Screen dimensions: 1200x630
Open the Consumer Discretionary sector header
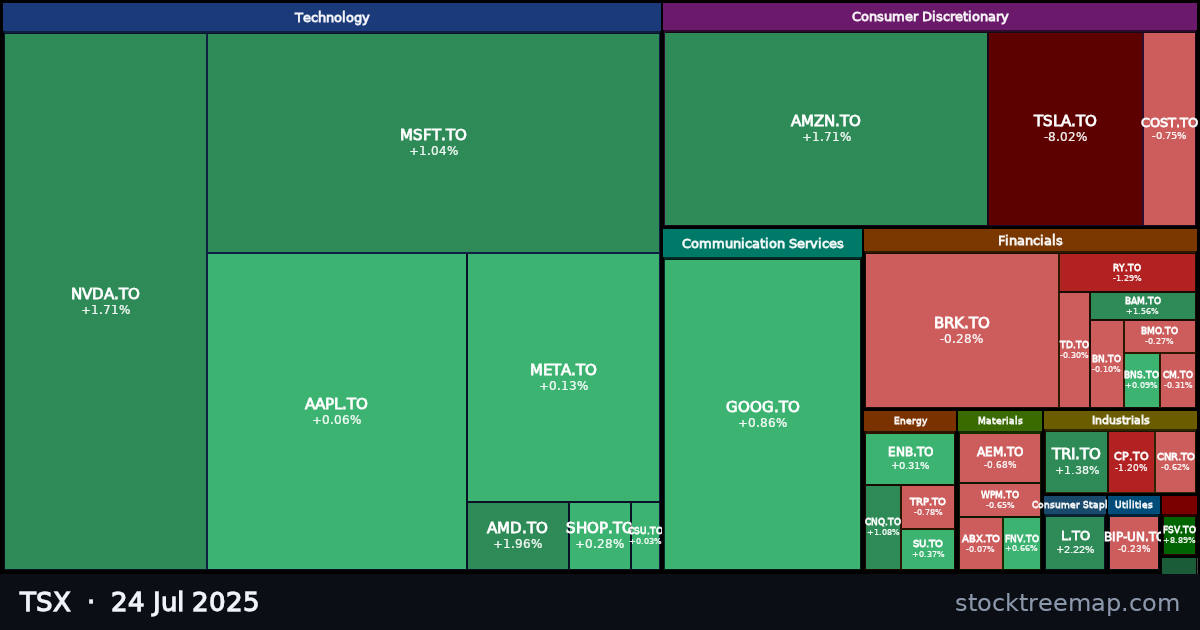930,17
